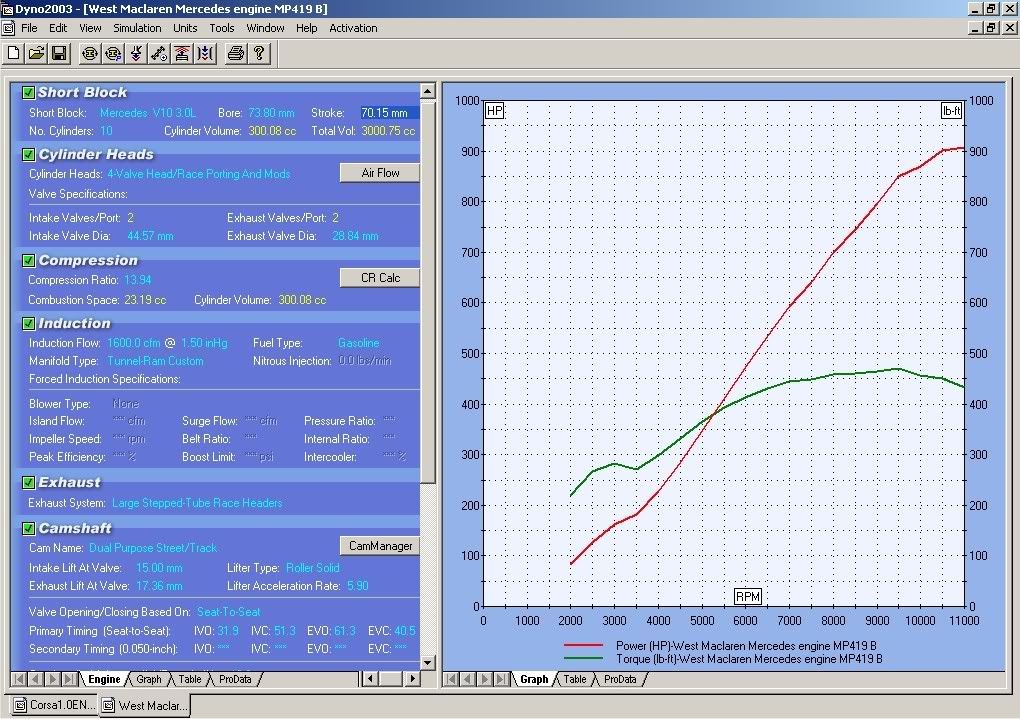Screen dimensions: 1020x719
Task: Click the CR Calc button
Action: (380, 278)
